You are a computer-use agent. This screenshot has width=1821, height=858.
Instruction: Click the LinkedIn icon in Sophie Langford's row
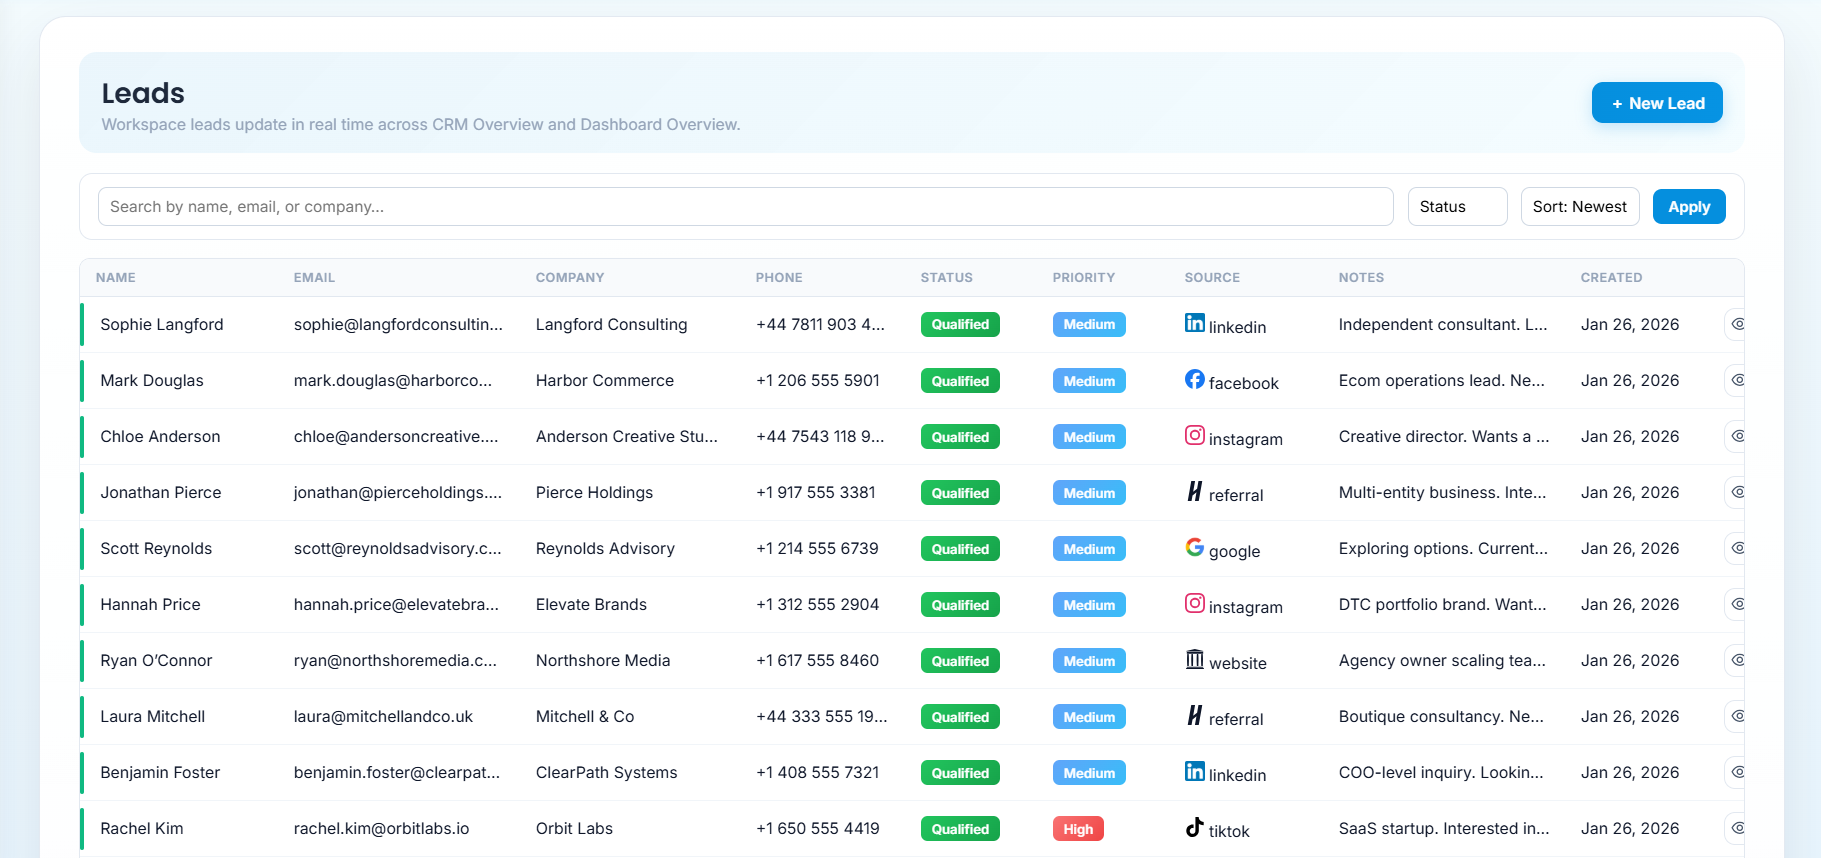[x=1194, y=323]
